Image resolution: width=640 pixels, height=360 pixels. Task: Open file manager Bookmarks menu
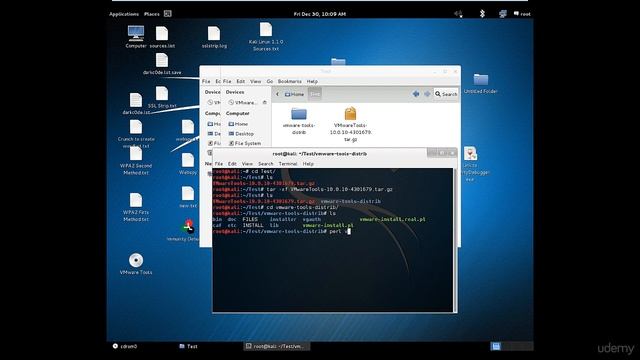pyautogui.click(x=289, y=81)
